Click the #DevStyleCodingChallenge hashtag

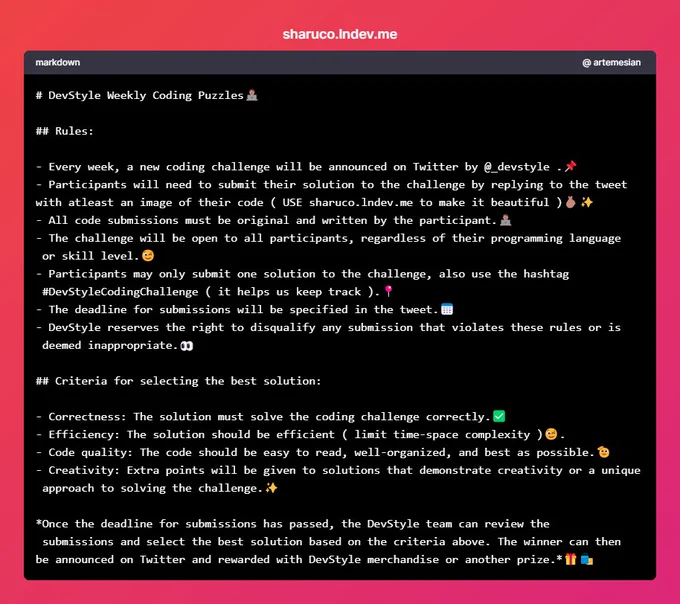120,292
